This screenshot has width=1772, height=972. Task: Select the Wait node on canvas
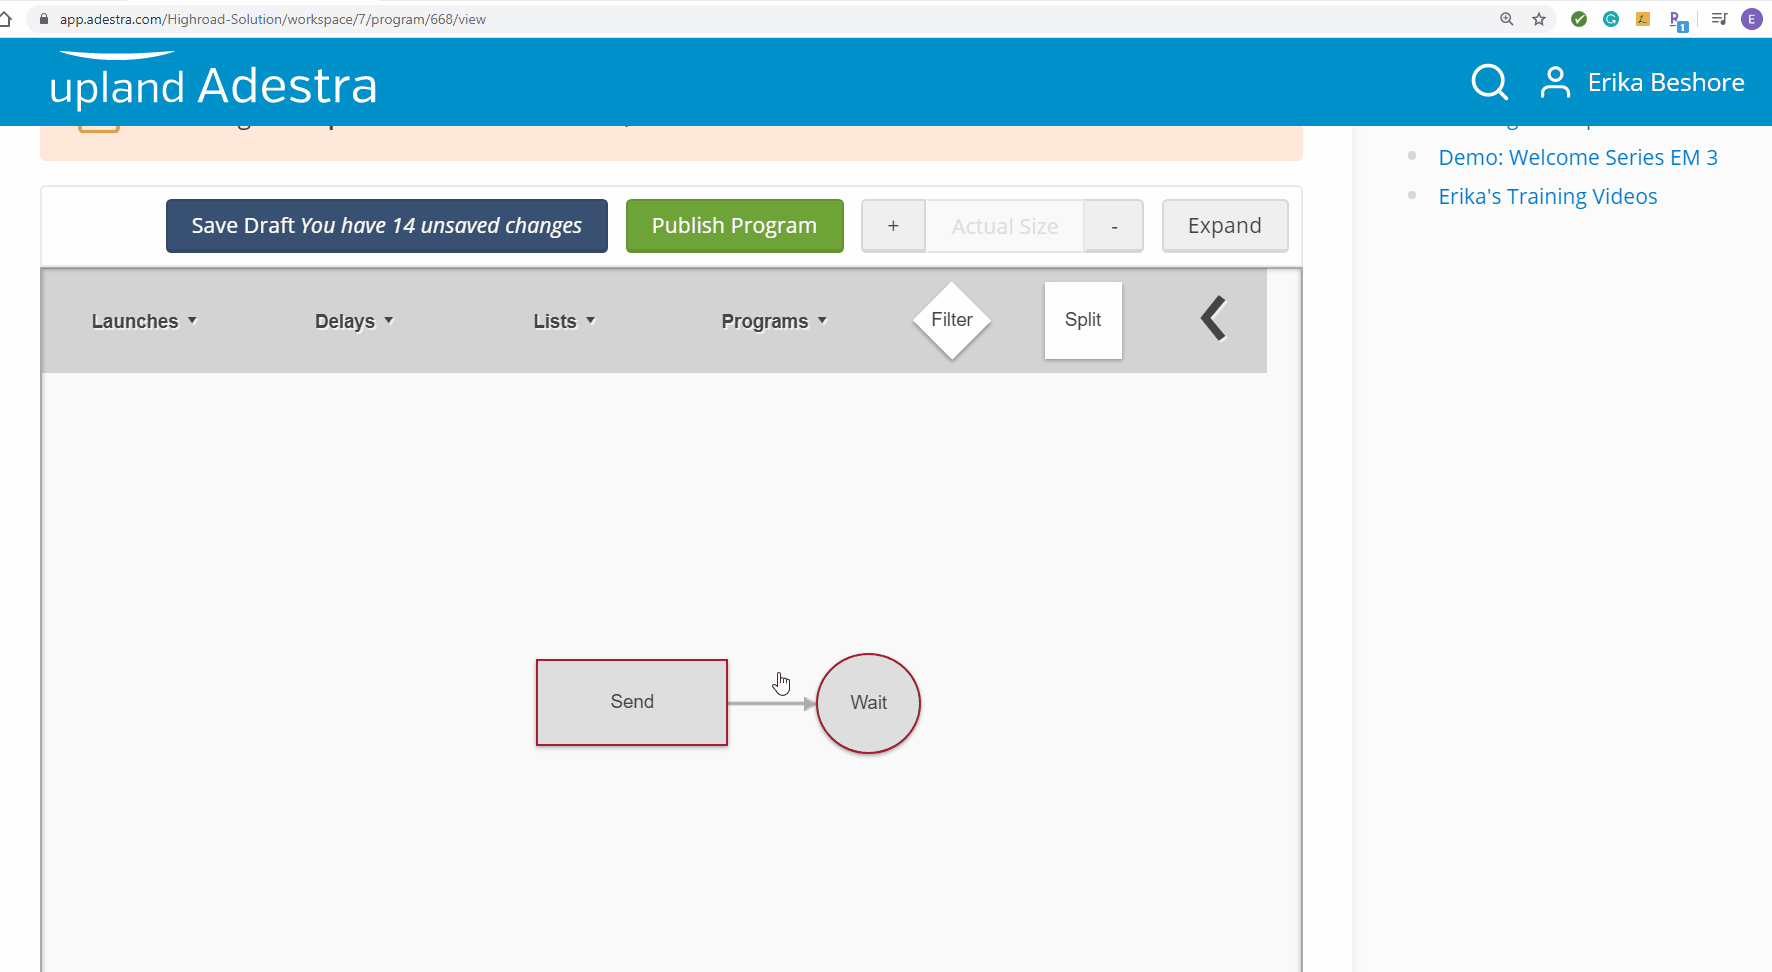(868, 703)
